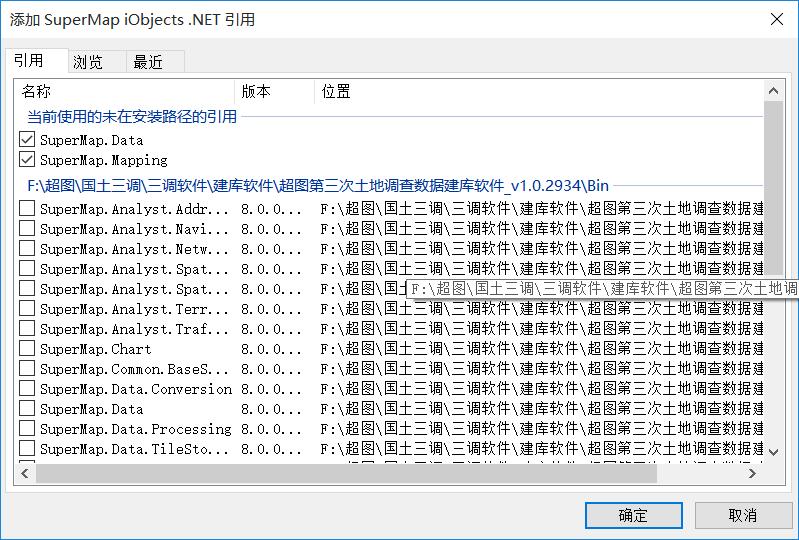Select the 当前使用的未在安装路径的引用 group header
This screenshot has height=540, width=799.
[x=132, y=117]
